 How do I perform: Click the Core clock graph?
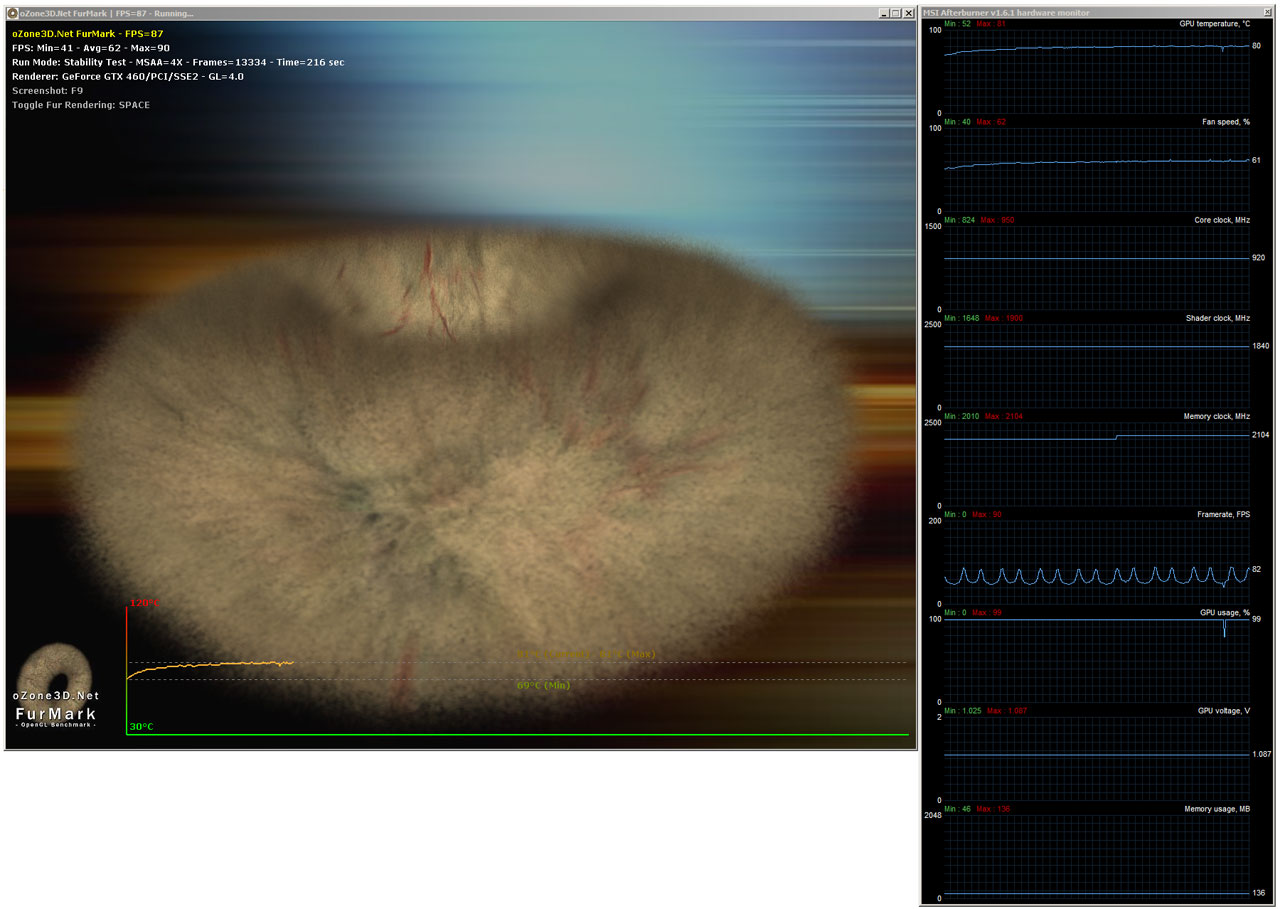[1095, 267]
